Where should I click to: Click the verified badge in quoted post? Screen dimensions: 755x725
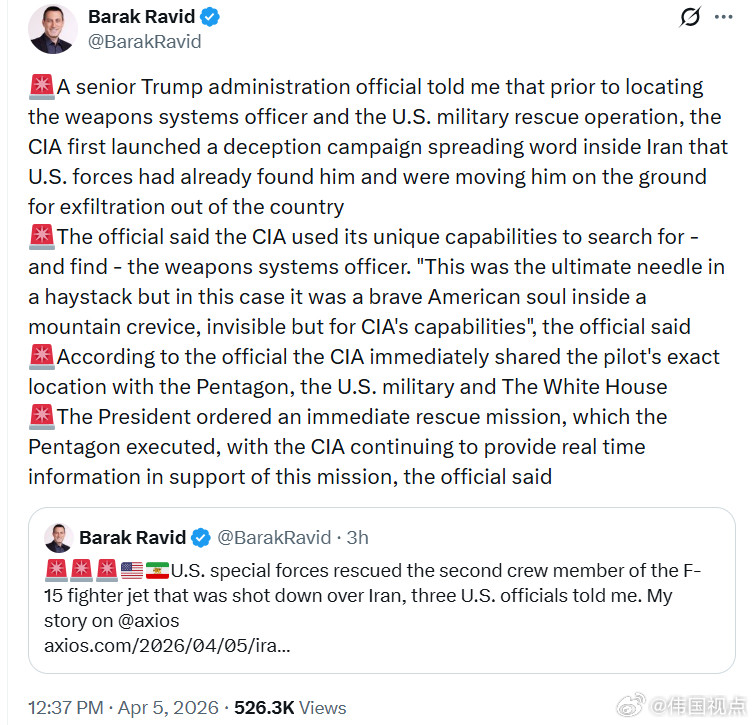(200, 538)
